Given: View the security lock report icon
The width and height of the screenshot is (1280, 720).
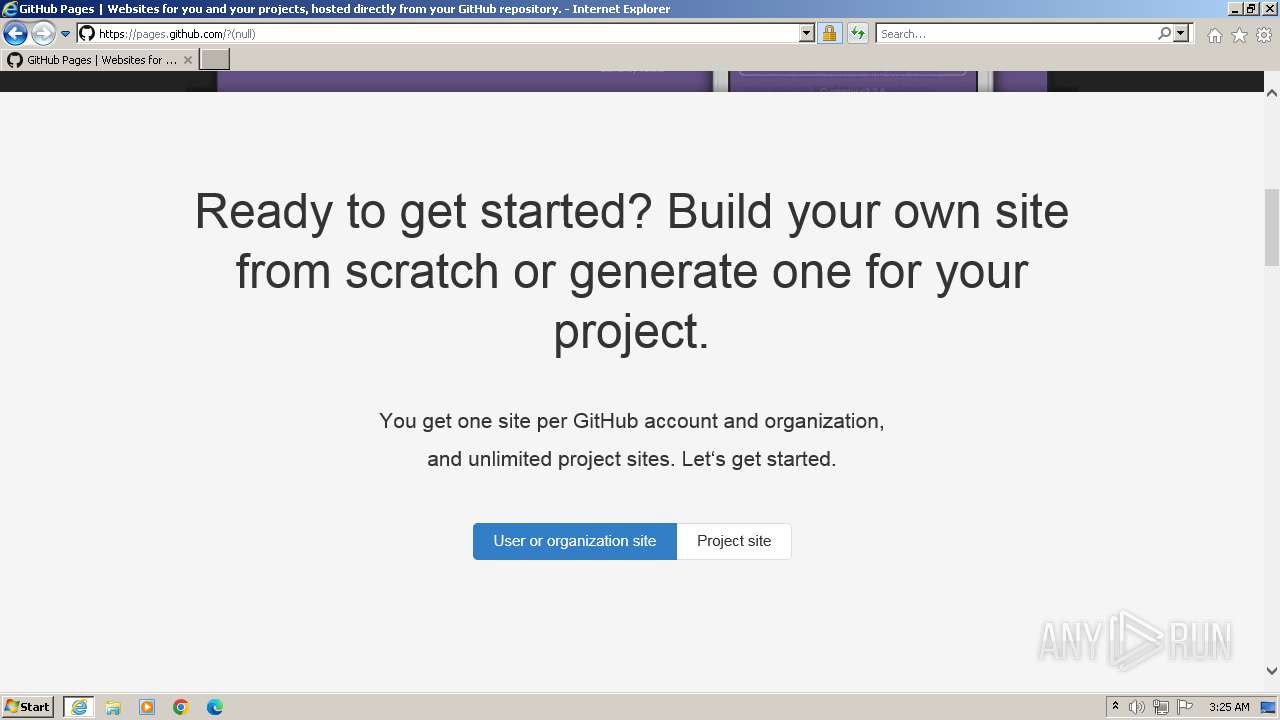Looking at the screenshot, I should pyautogui.click(x=829, y=33).
